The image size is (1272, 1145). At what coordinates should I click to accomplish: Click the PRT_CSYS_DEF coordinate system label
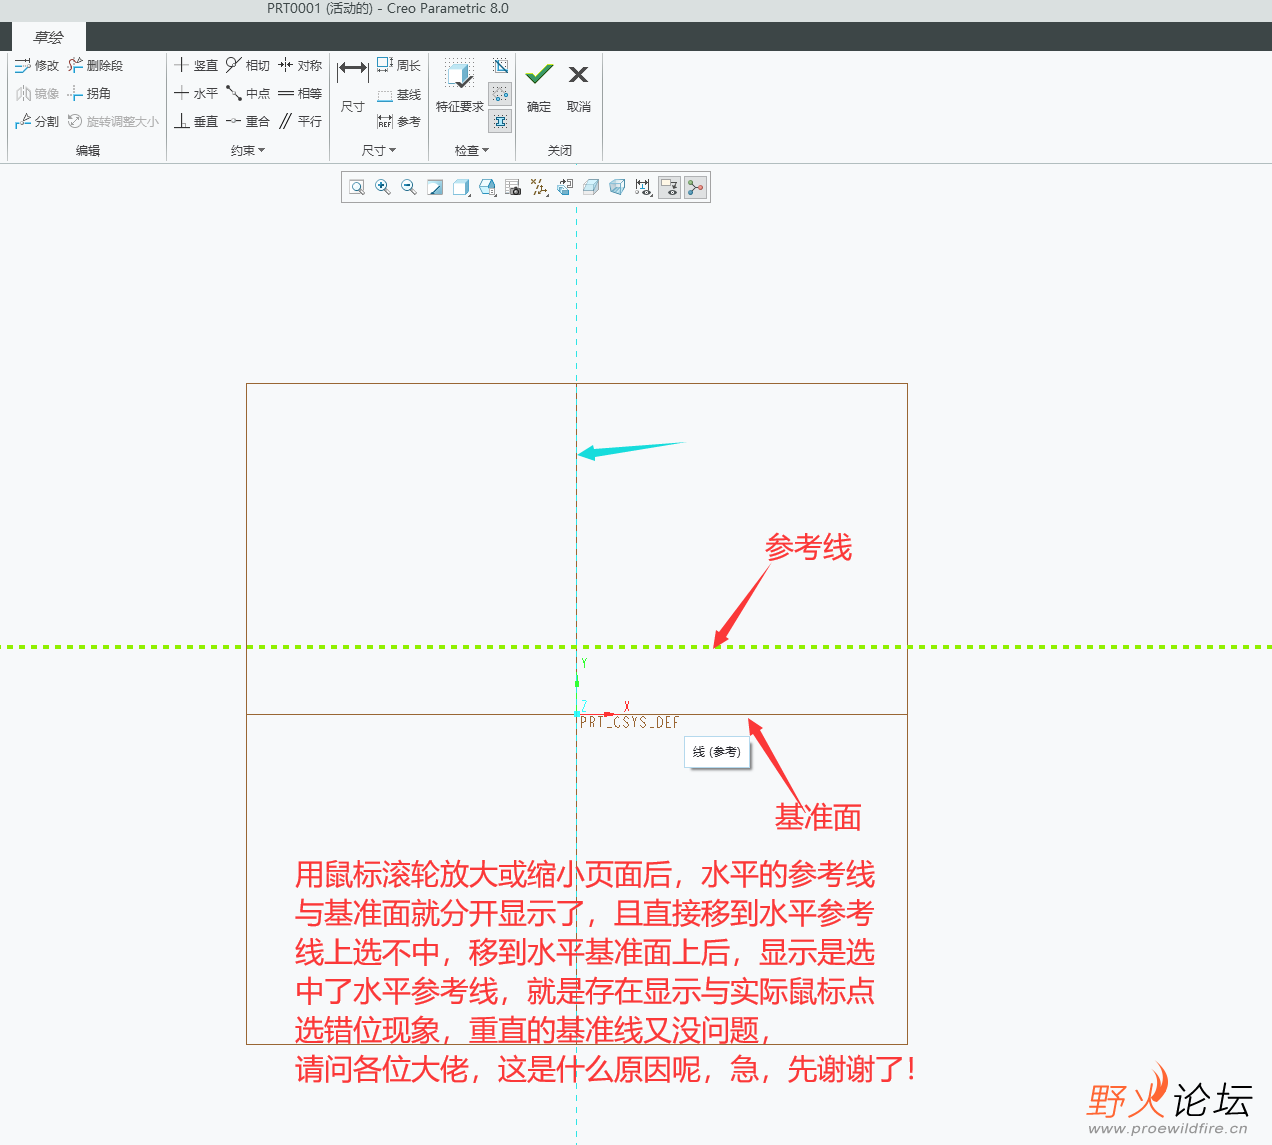630,723
